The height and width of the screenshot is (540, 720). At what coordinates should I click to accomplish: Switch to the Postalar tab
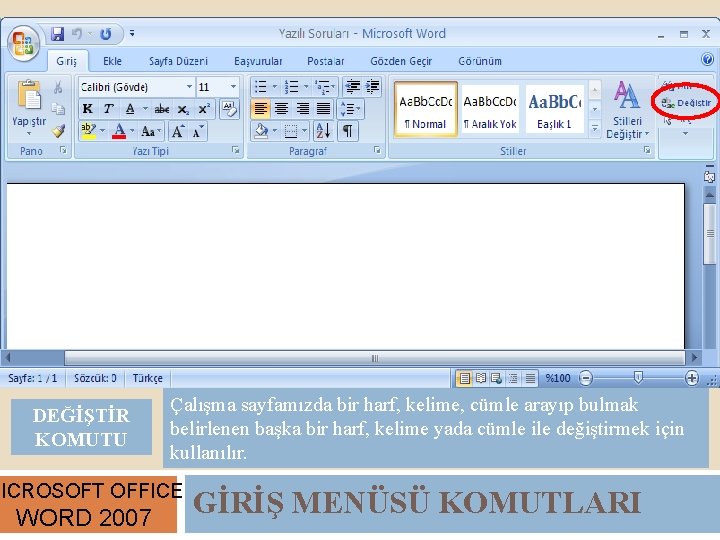point(326,61)
